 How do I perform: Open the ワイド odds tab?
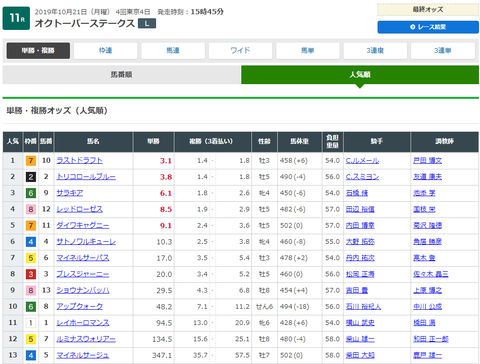[x=240, y=51]
